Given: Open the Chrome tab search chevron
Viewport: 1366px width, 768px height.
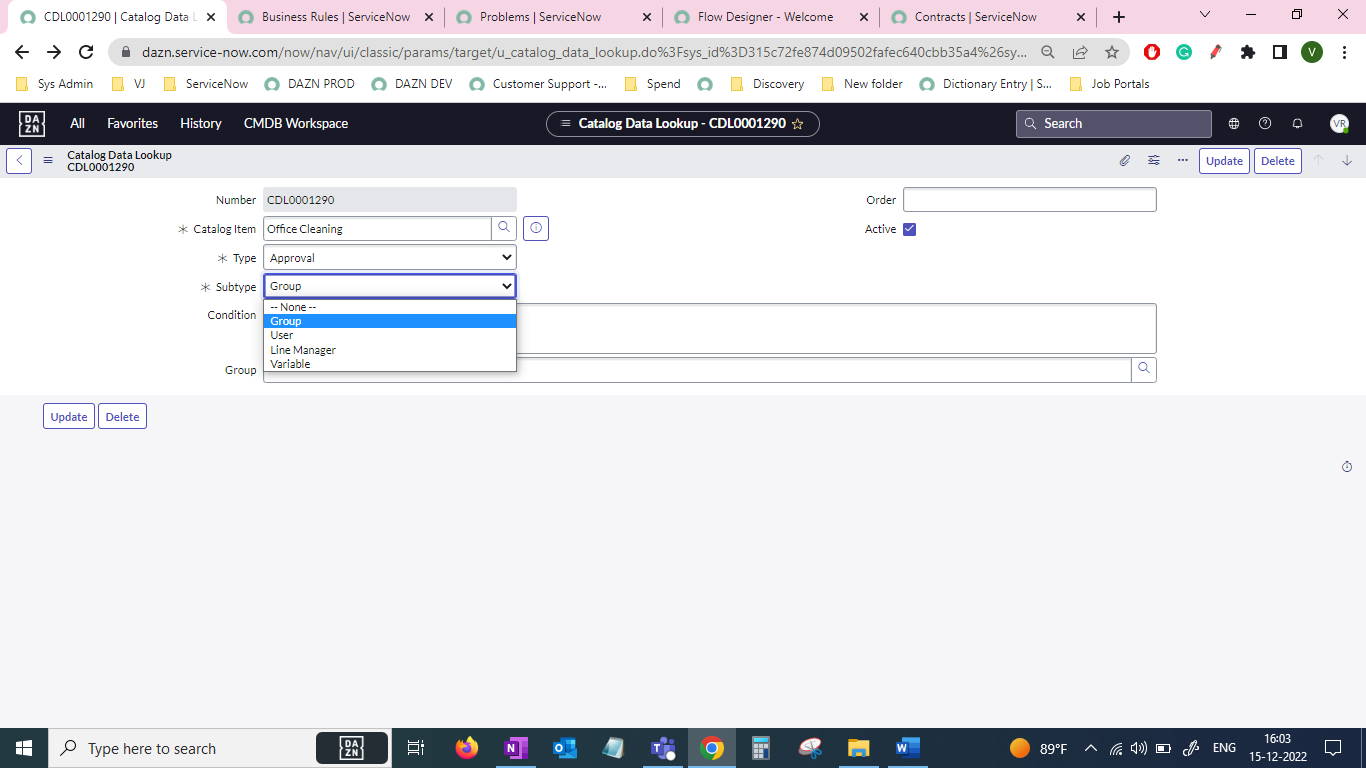Looking at the screenshot, I should pos(1205,15).
